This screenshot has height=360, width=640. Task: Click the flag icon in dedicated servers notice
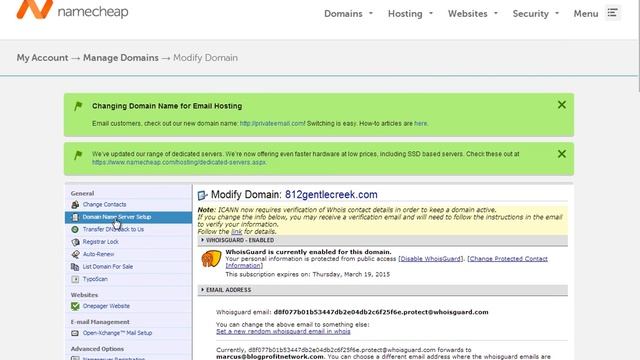(x=78, y=155)
